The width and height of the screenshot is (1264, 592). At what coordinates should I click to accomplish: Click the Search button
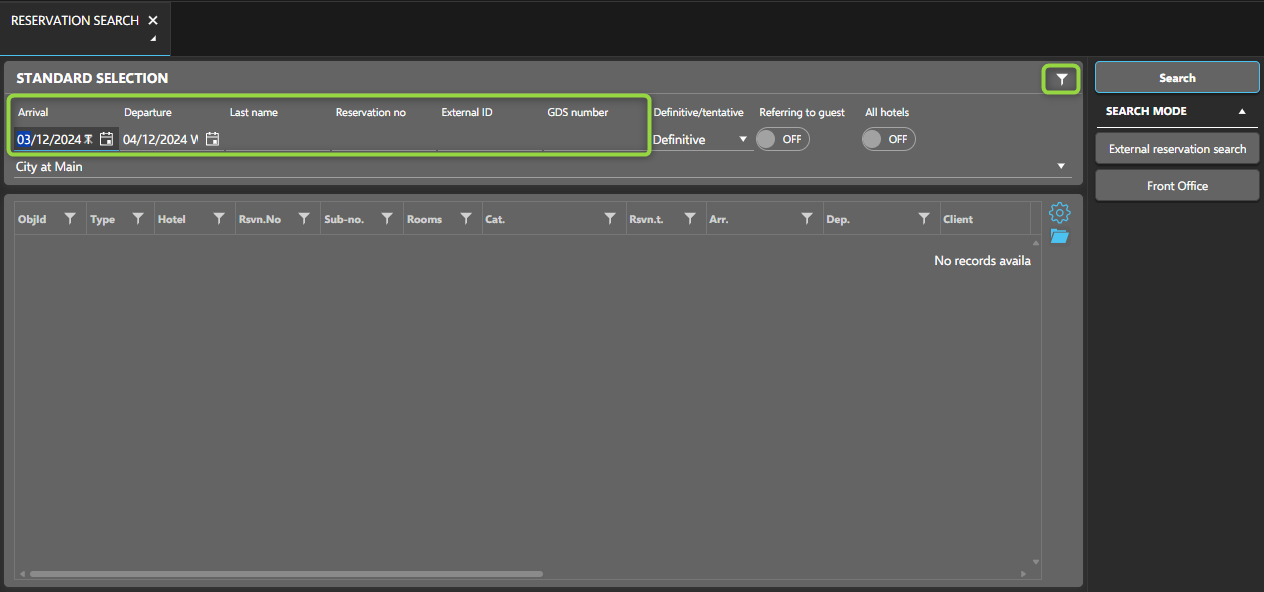point(1177,78)
